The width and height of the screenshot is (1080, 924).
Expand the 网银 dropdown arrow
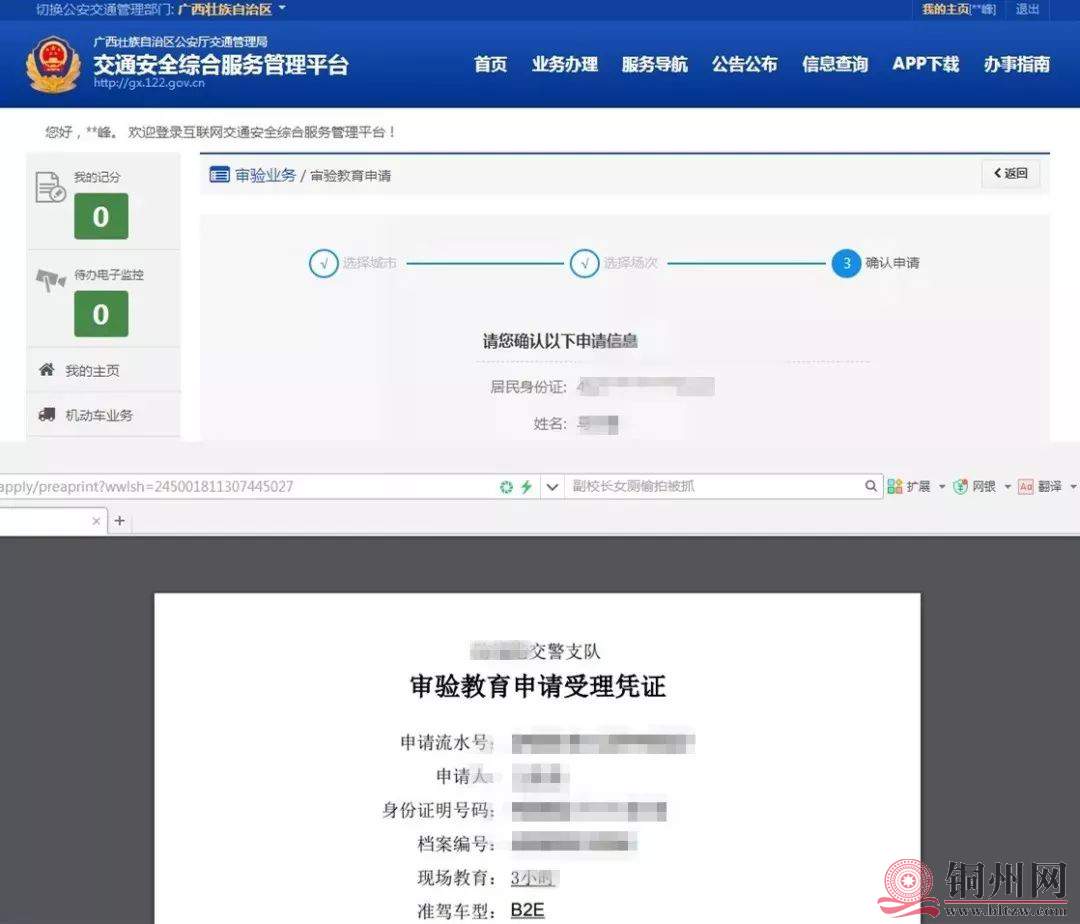[1007, 487]
